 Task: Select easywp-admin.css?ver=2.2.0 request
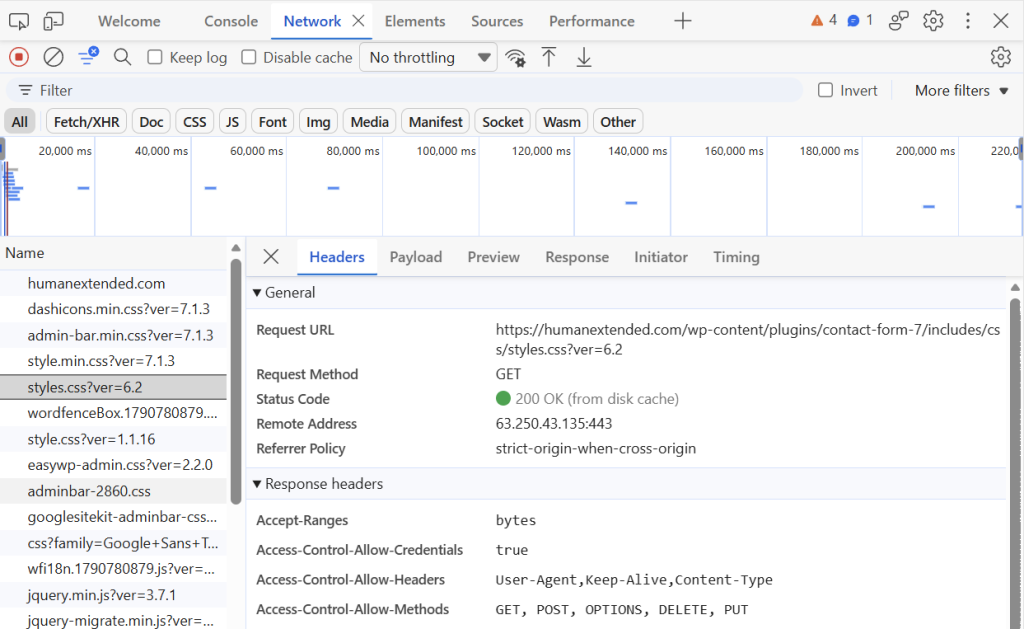pyautogui.click(x=114, y=465)
